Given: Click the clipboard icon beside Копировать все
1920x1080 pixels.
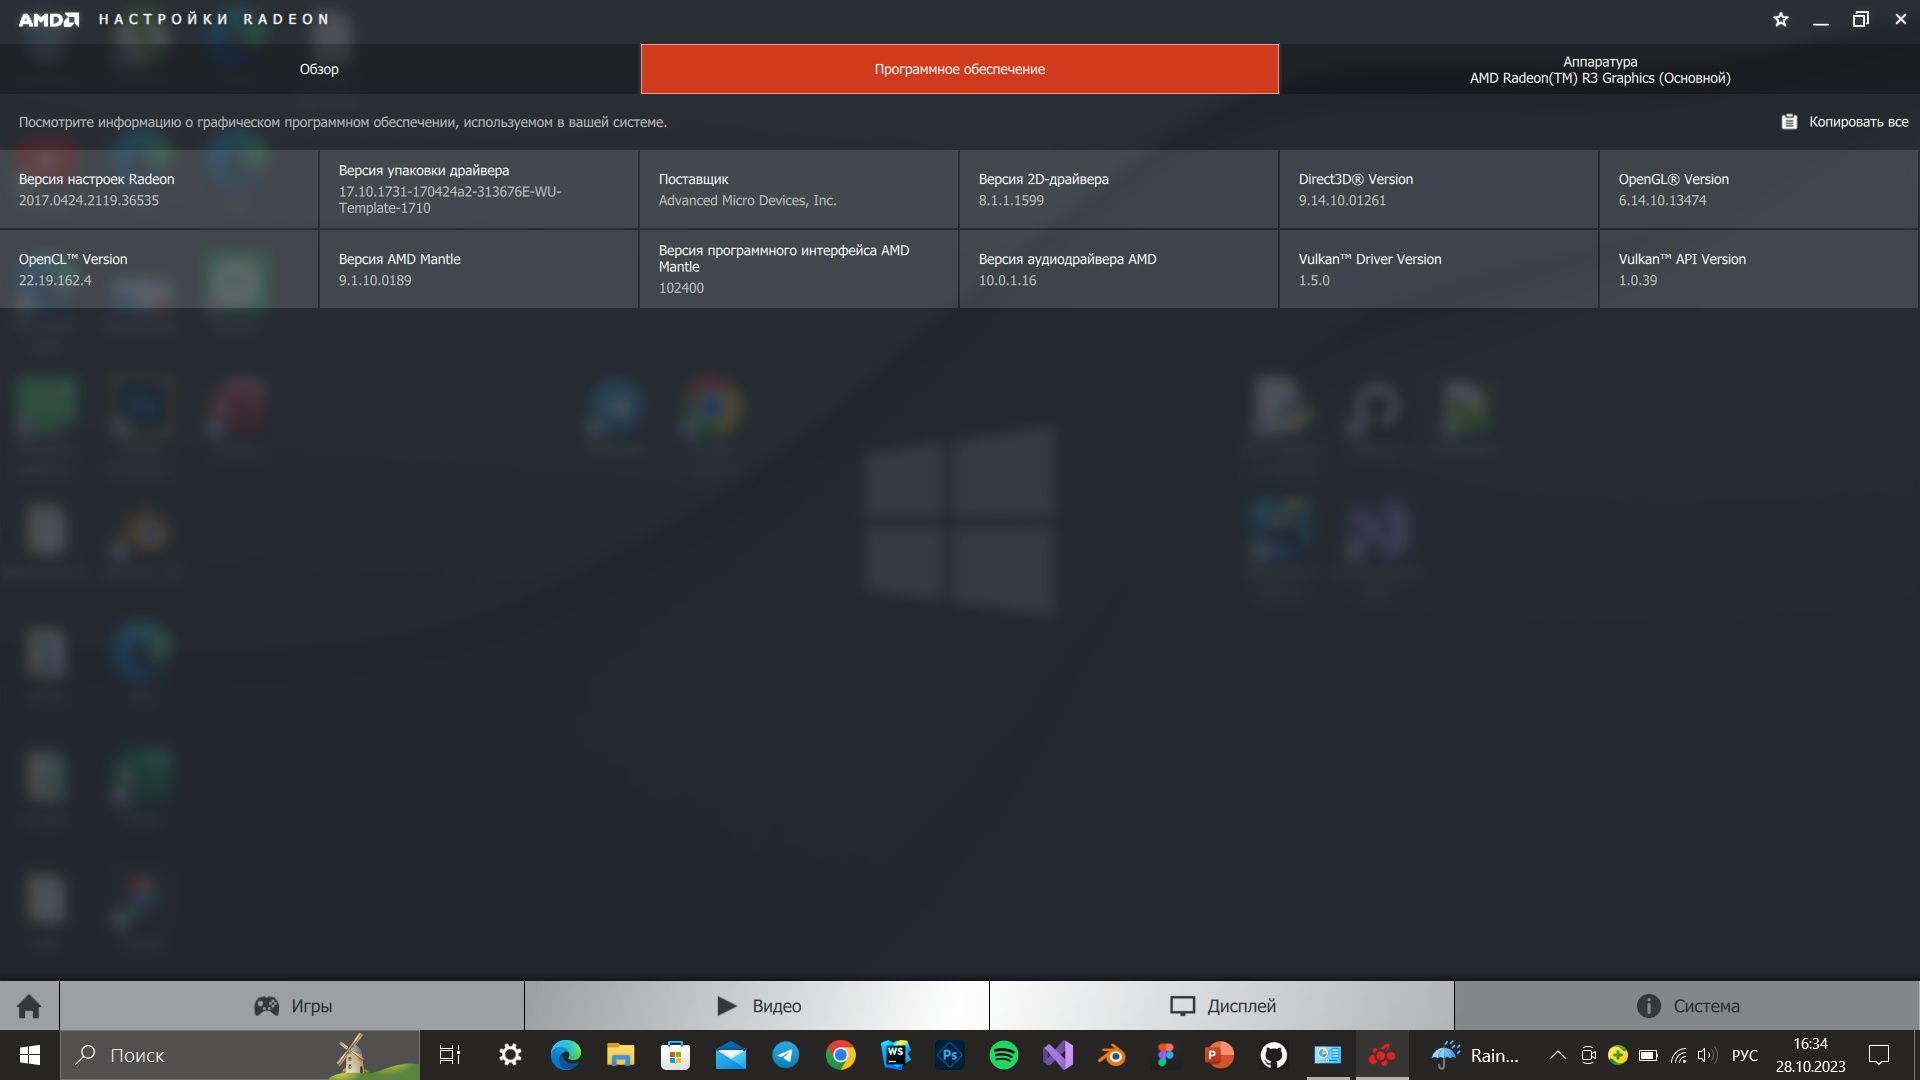Looking at the screenshot, I should click(1789, 122).
